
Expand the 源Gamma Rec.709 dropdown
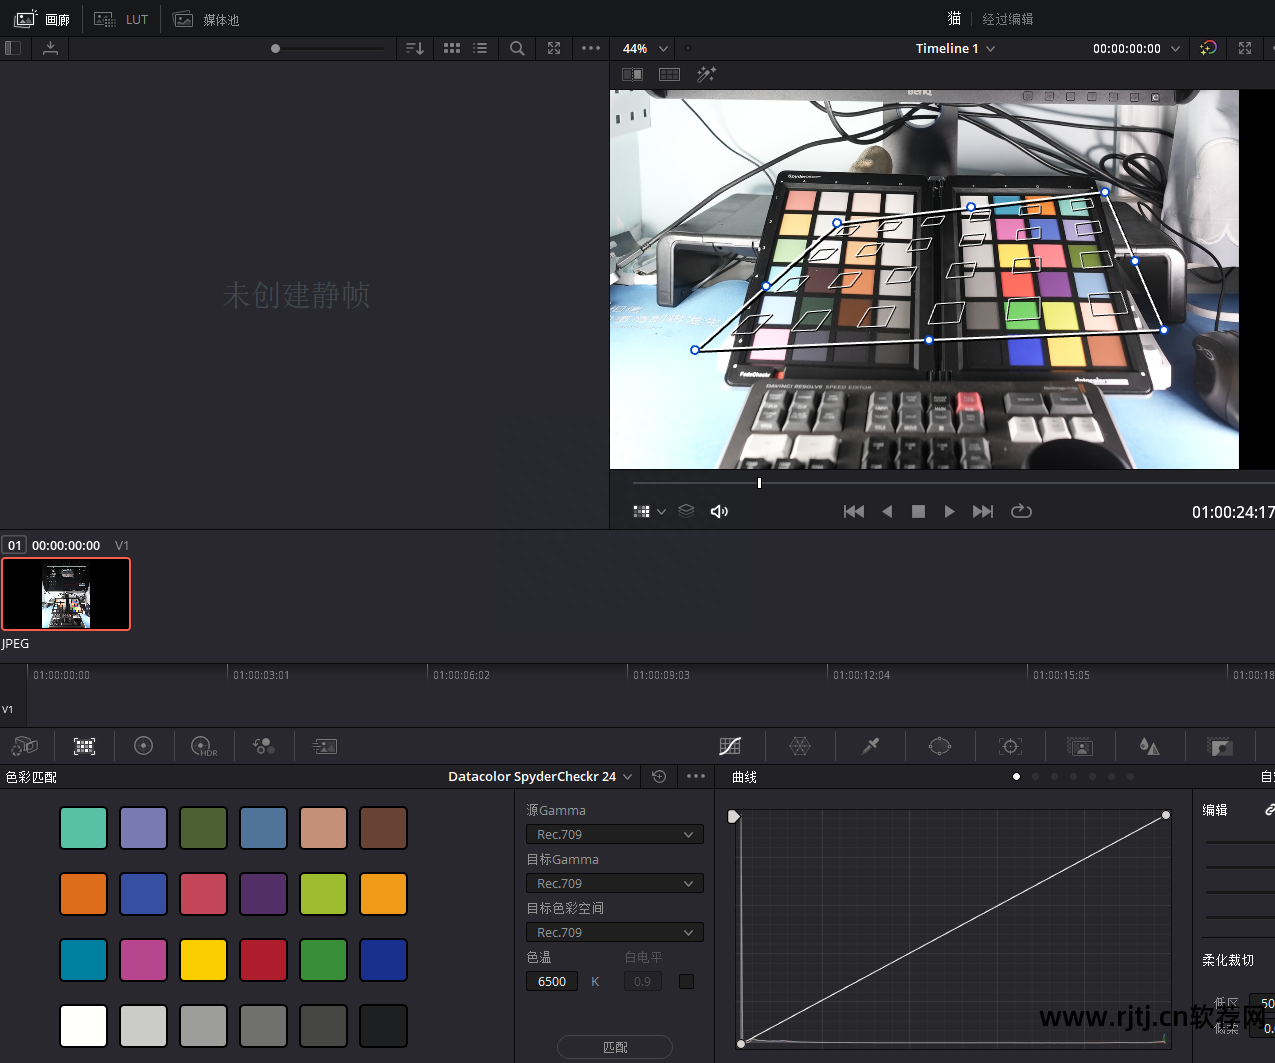[614, 834]
